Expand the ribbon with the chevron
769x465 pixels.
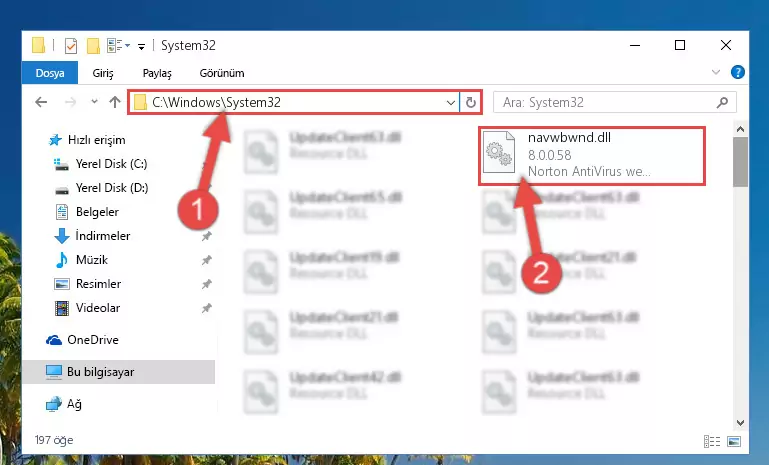point(716,73)
